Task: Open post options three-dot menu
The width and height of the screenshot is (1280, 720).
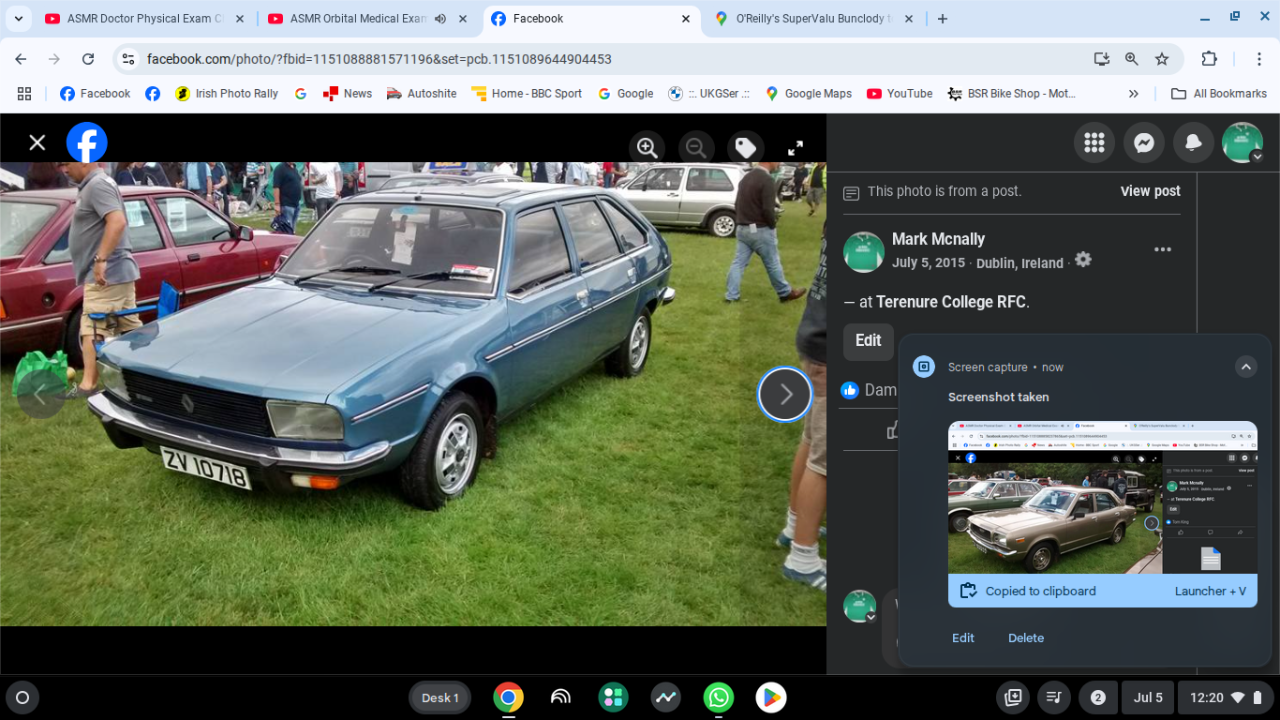Action: (x=1162, y=250)
